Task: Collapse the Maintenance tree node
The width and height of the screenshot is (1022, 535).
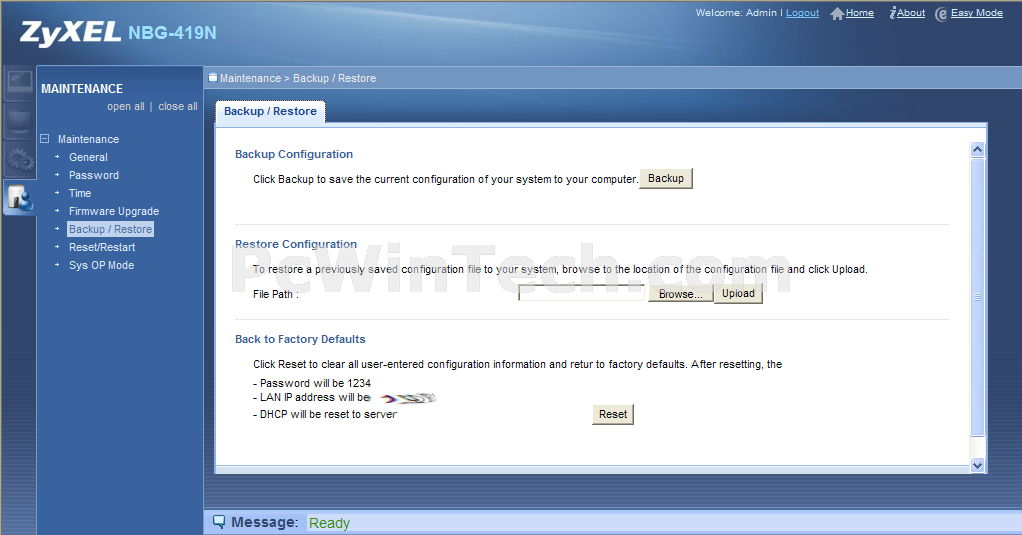Action: pyautogui.click(x=44, y=139)
